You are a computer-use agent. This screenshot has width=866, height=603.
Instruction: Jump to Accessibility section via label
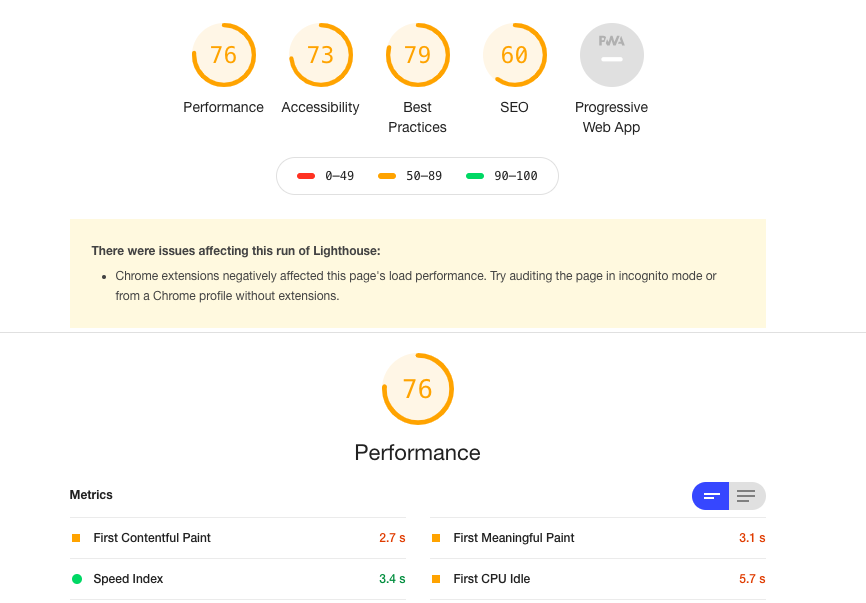[320, 107]
